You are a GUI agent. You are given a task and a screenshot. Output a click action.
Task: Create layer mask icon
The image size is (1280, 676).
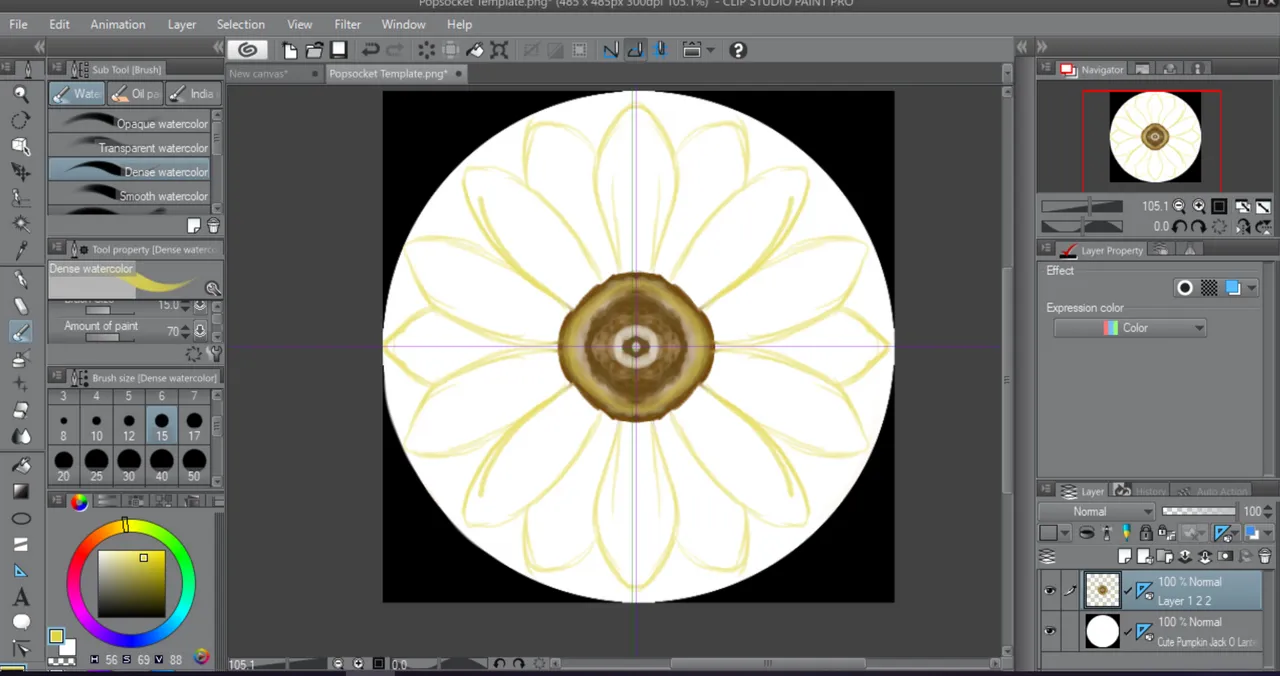(1225, 556)
